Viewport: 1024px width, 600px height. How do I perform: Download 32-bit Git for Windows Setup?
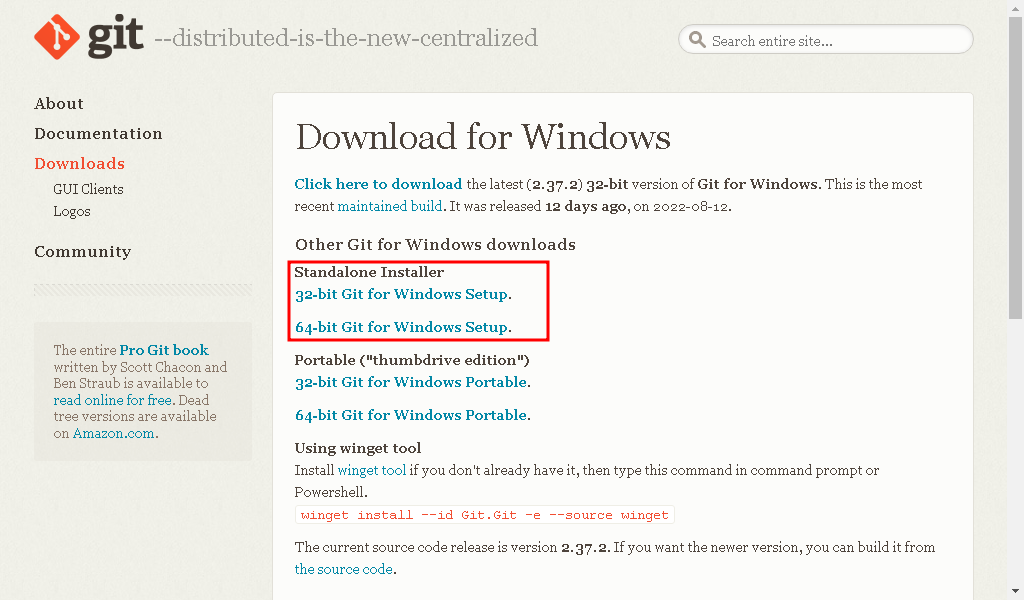(402, 294)
